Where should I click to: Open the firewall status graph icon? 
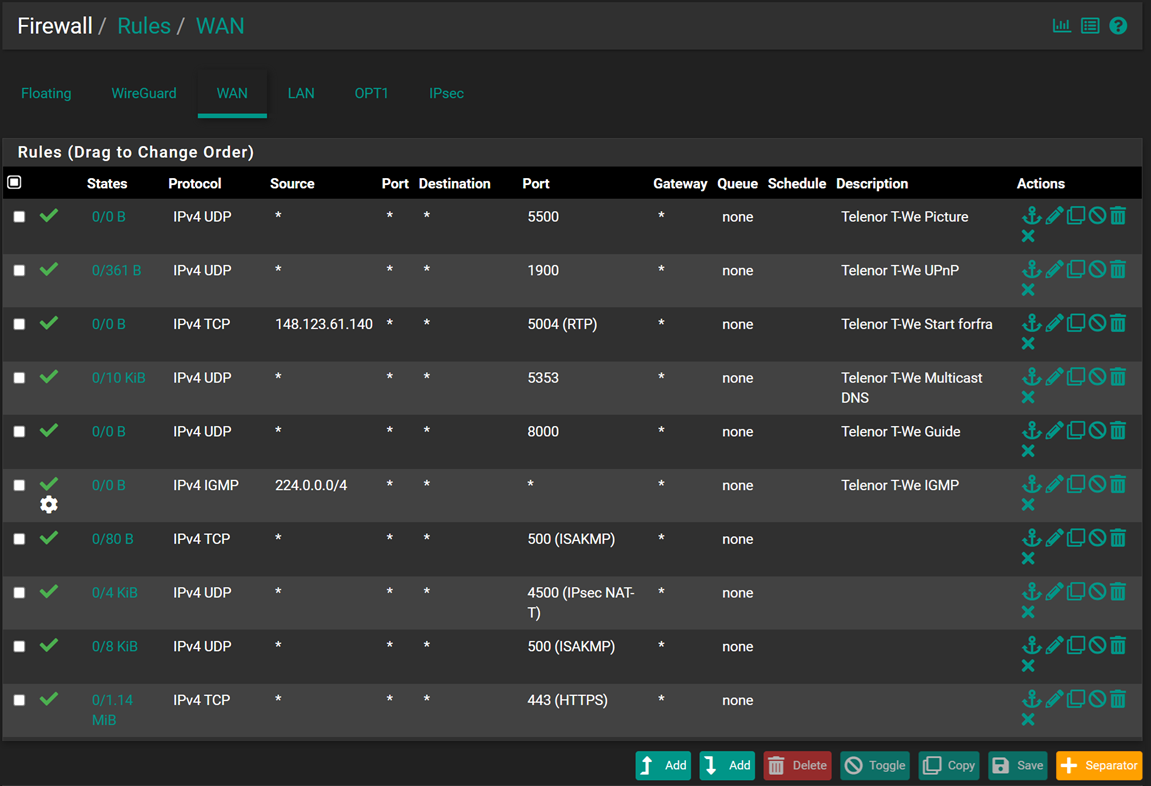point(1061,26)
